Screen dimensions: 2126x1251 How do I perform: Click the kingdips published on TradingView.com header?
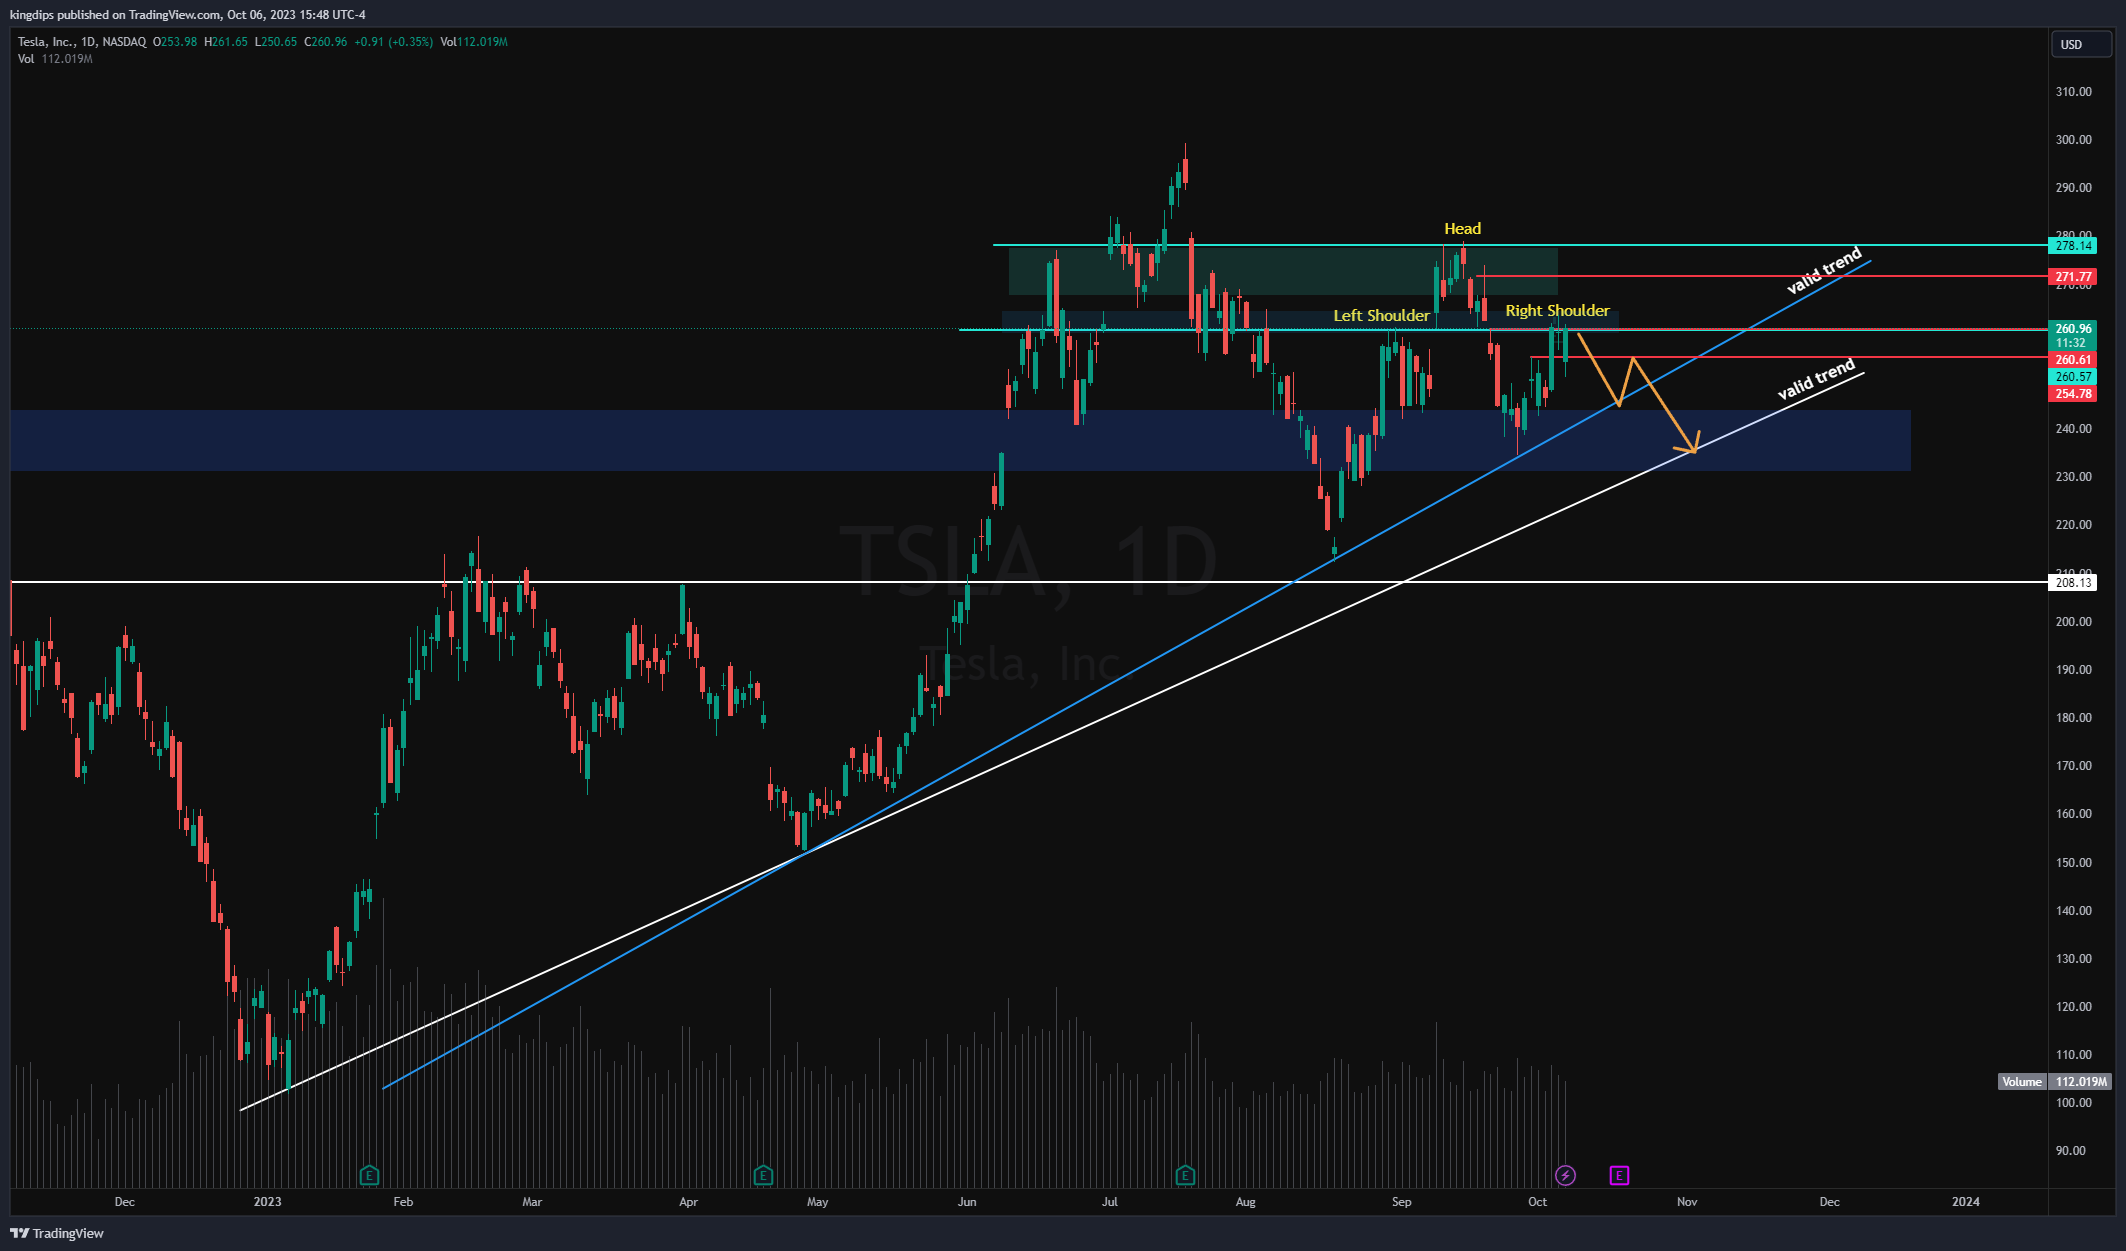coord(187,15)
